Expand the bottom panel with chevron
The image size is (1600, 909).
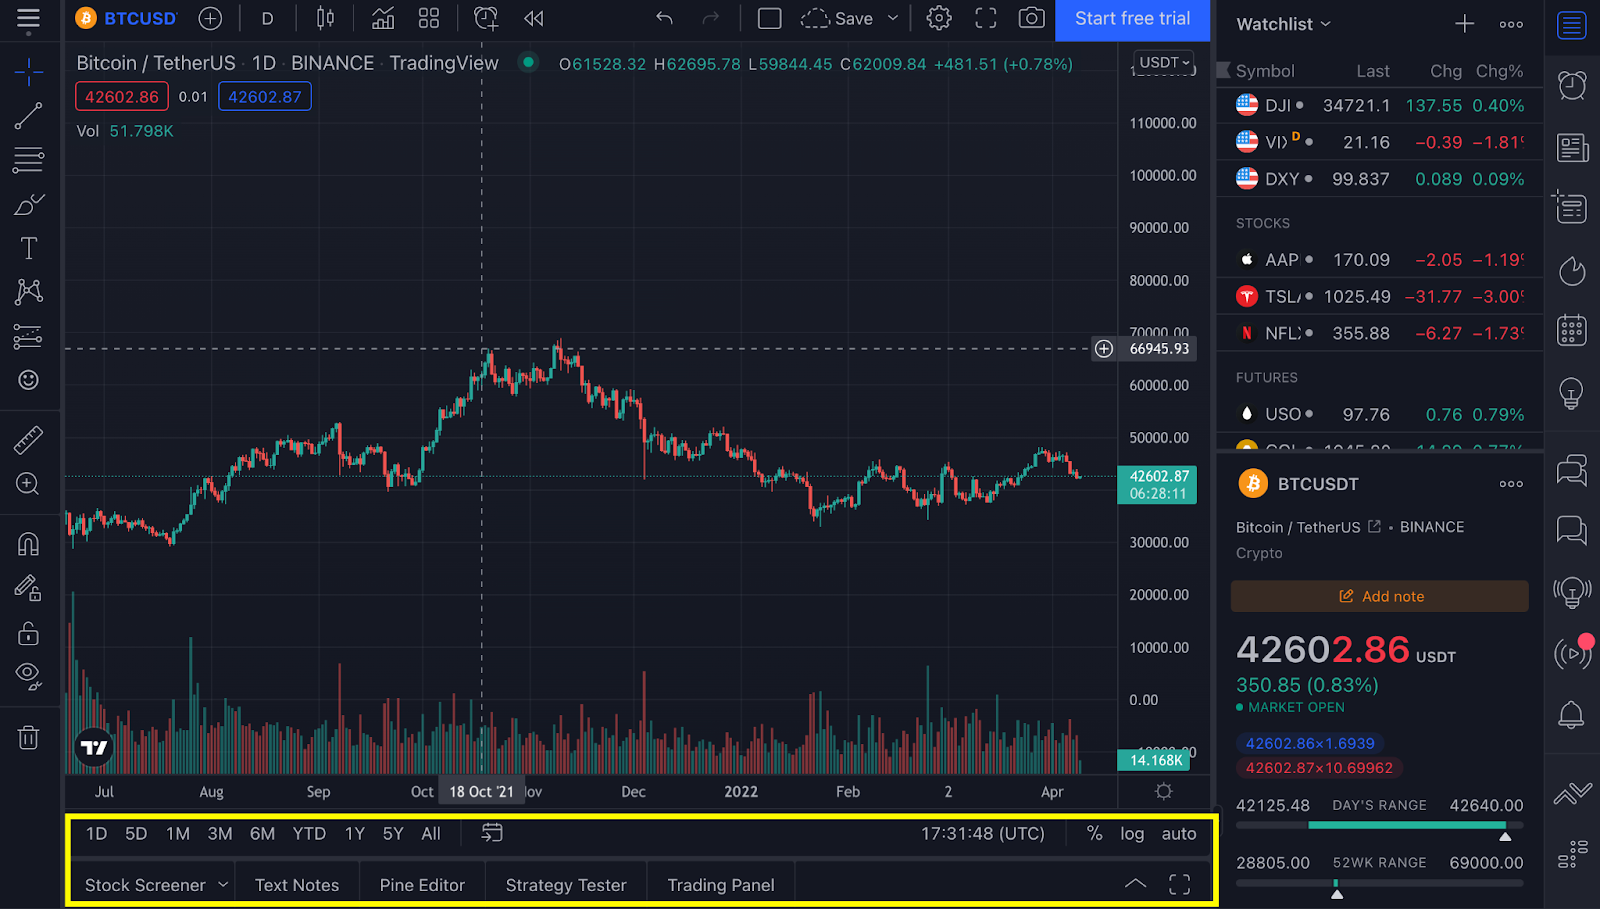click(x=1135, y=883)
